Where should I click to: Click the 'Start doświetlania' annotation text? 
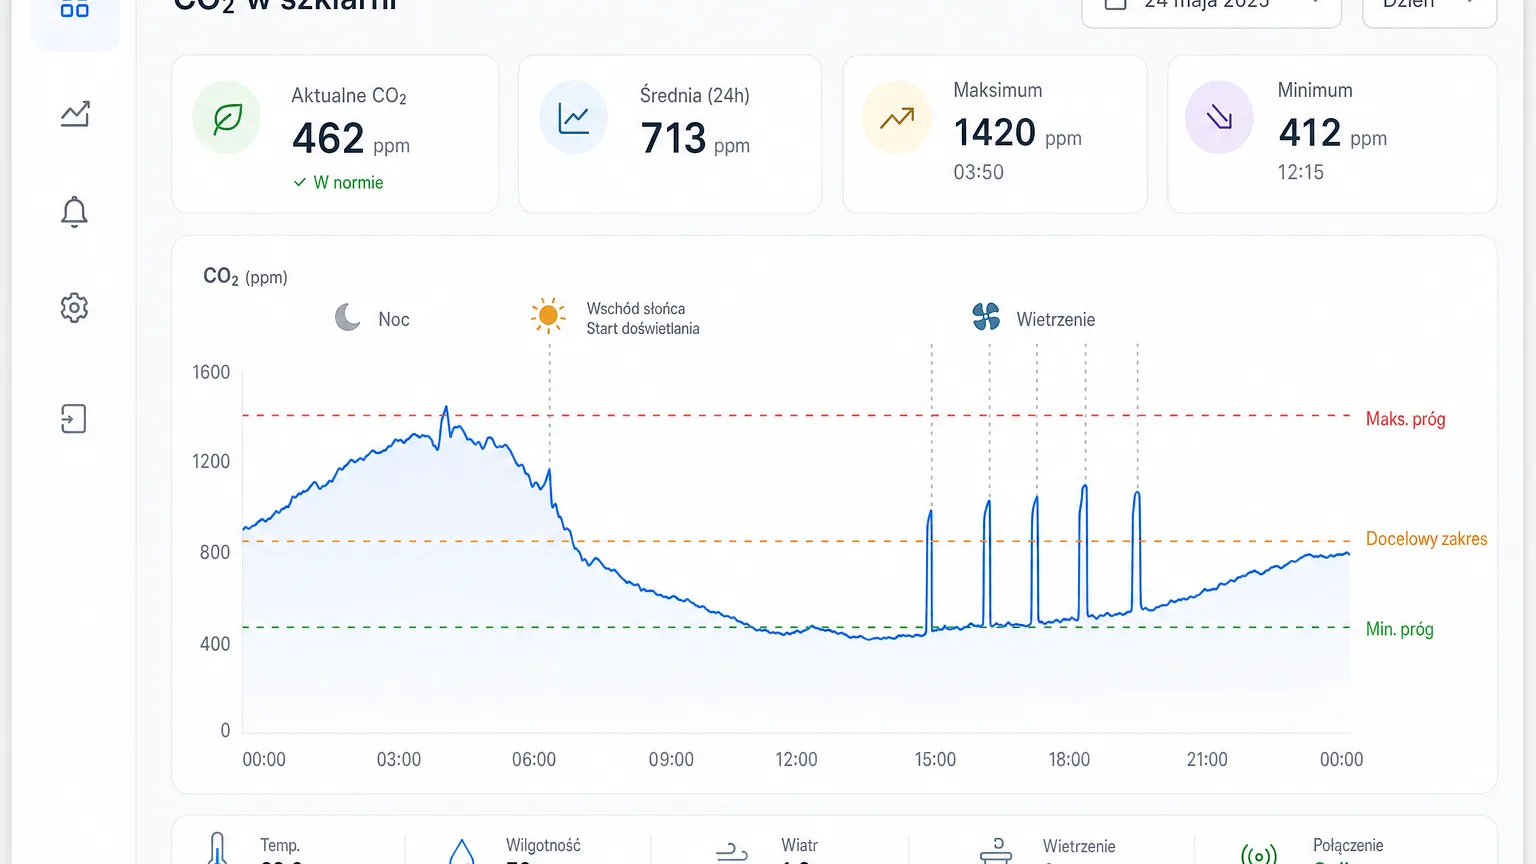[643, 328]
